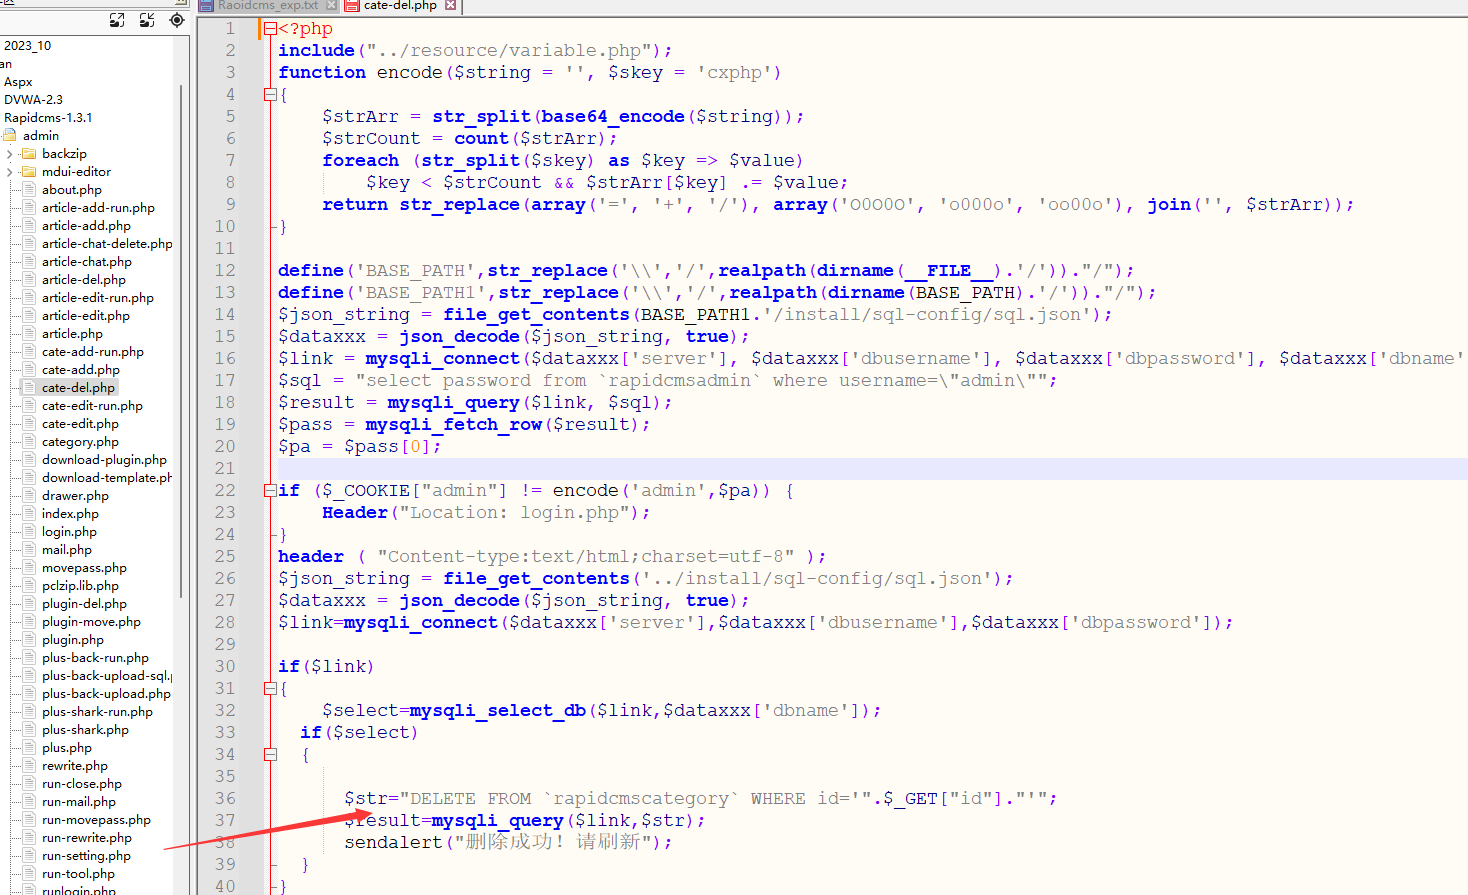Click the red unsaved icon on cate-del.php tab
Viewport: 1468px width, 895px height.
(x=353, y=6)
